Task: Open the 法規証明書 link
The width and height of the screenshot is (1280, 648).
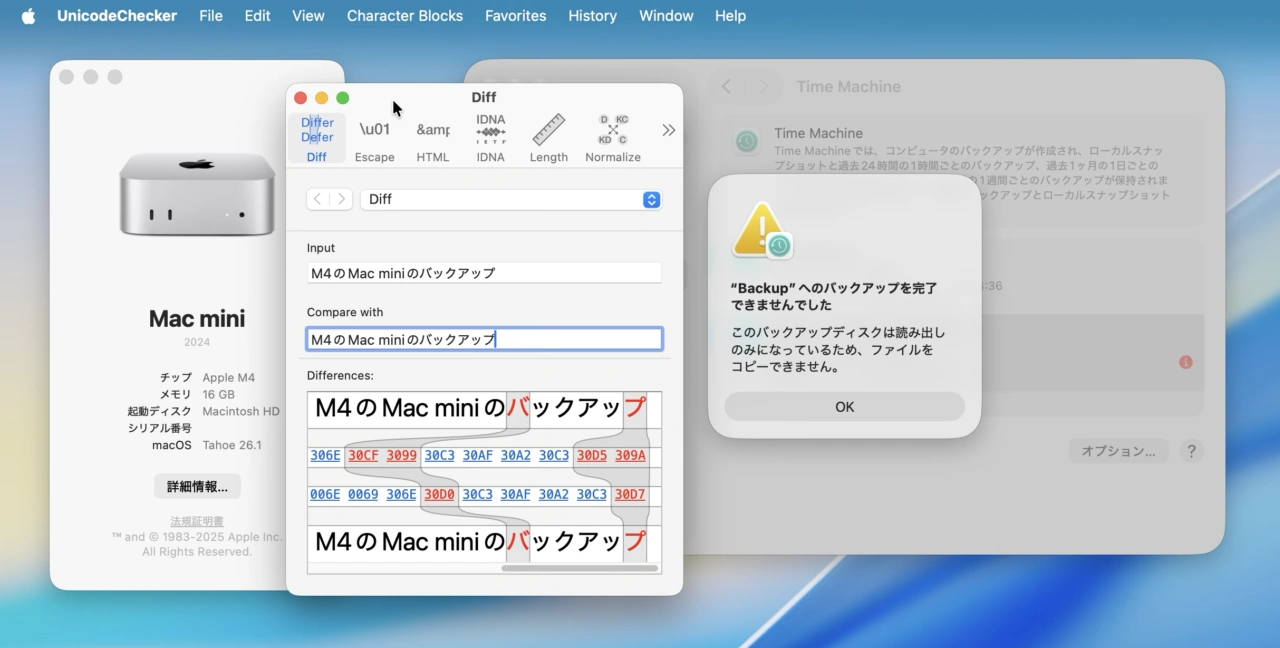Action: click(x=196, y=520)
